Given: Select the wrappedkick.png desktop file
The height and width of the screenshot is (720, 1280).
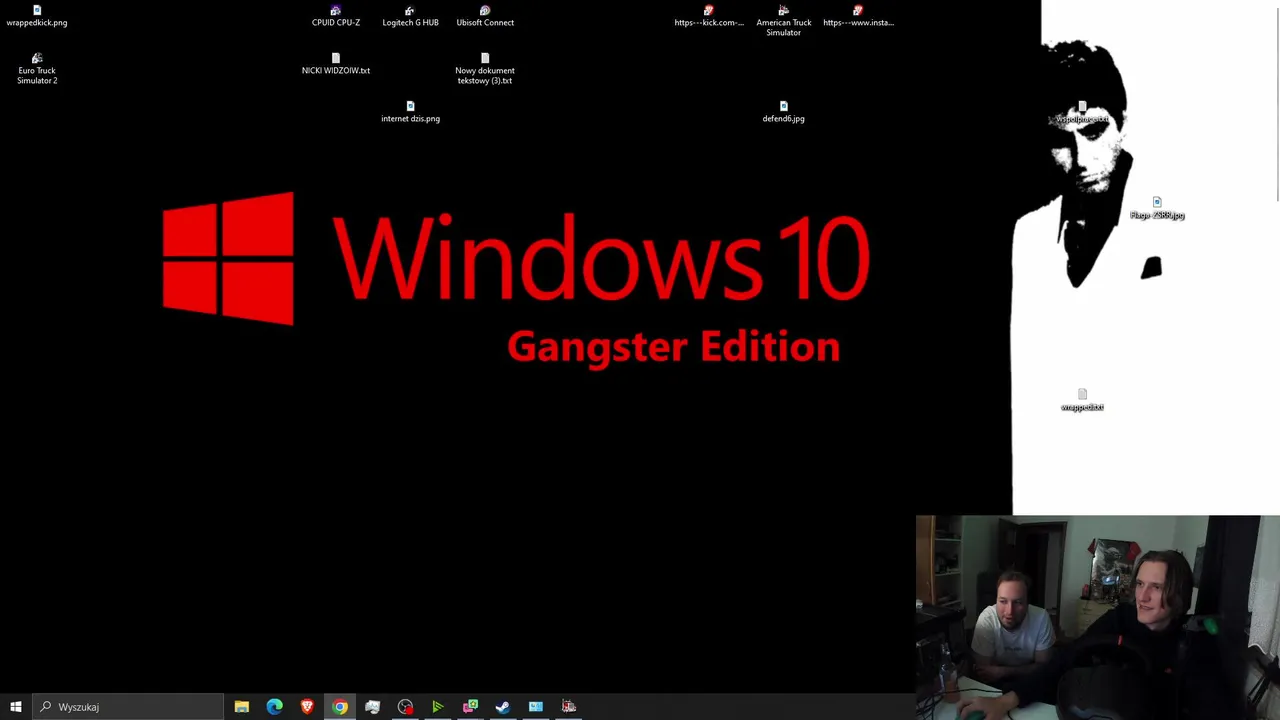Looking at the screenshot, I should pyautogui.click(x=37, y=16).
